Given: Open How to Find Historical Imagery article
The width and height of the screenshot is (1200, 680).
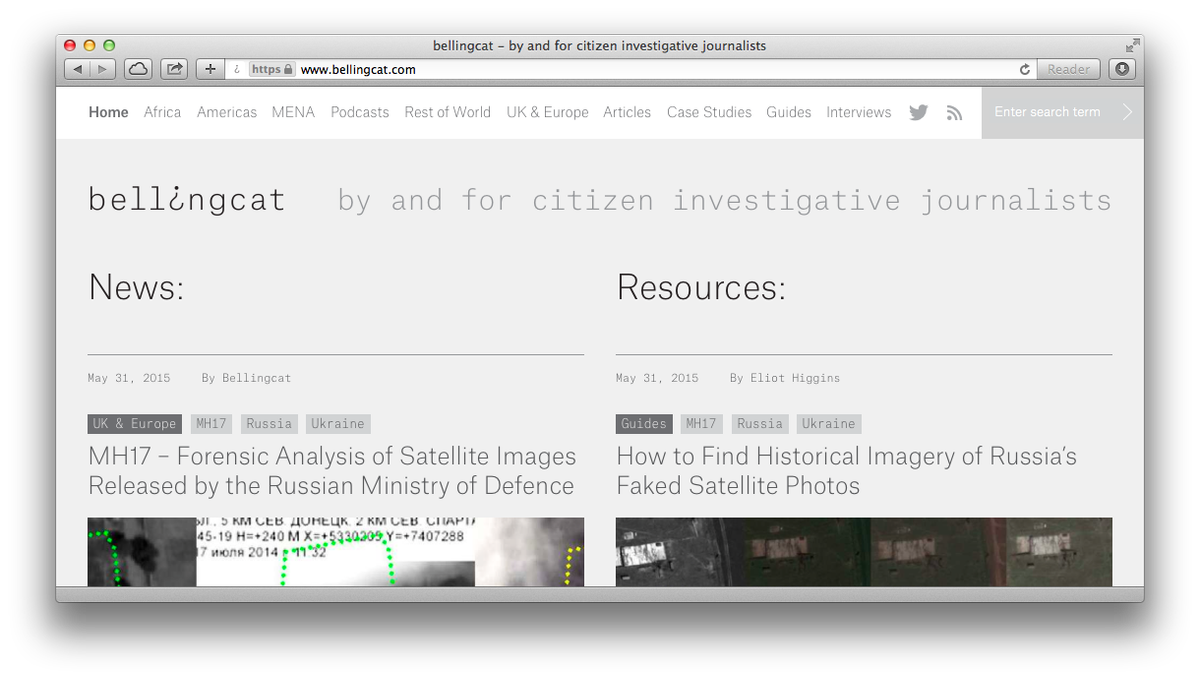Looking at the screenshot, I should (x=846, y=471).
